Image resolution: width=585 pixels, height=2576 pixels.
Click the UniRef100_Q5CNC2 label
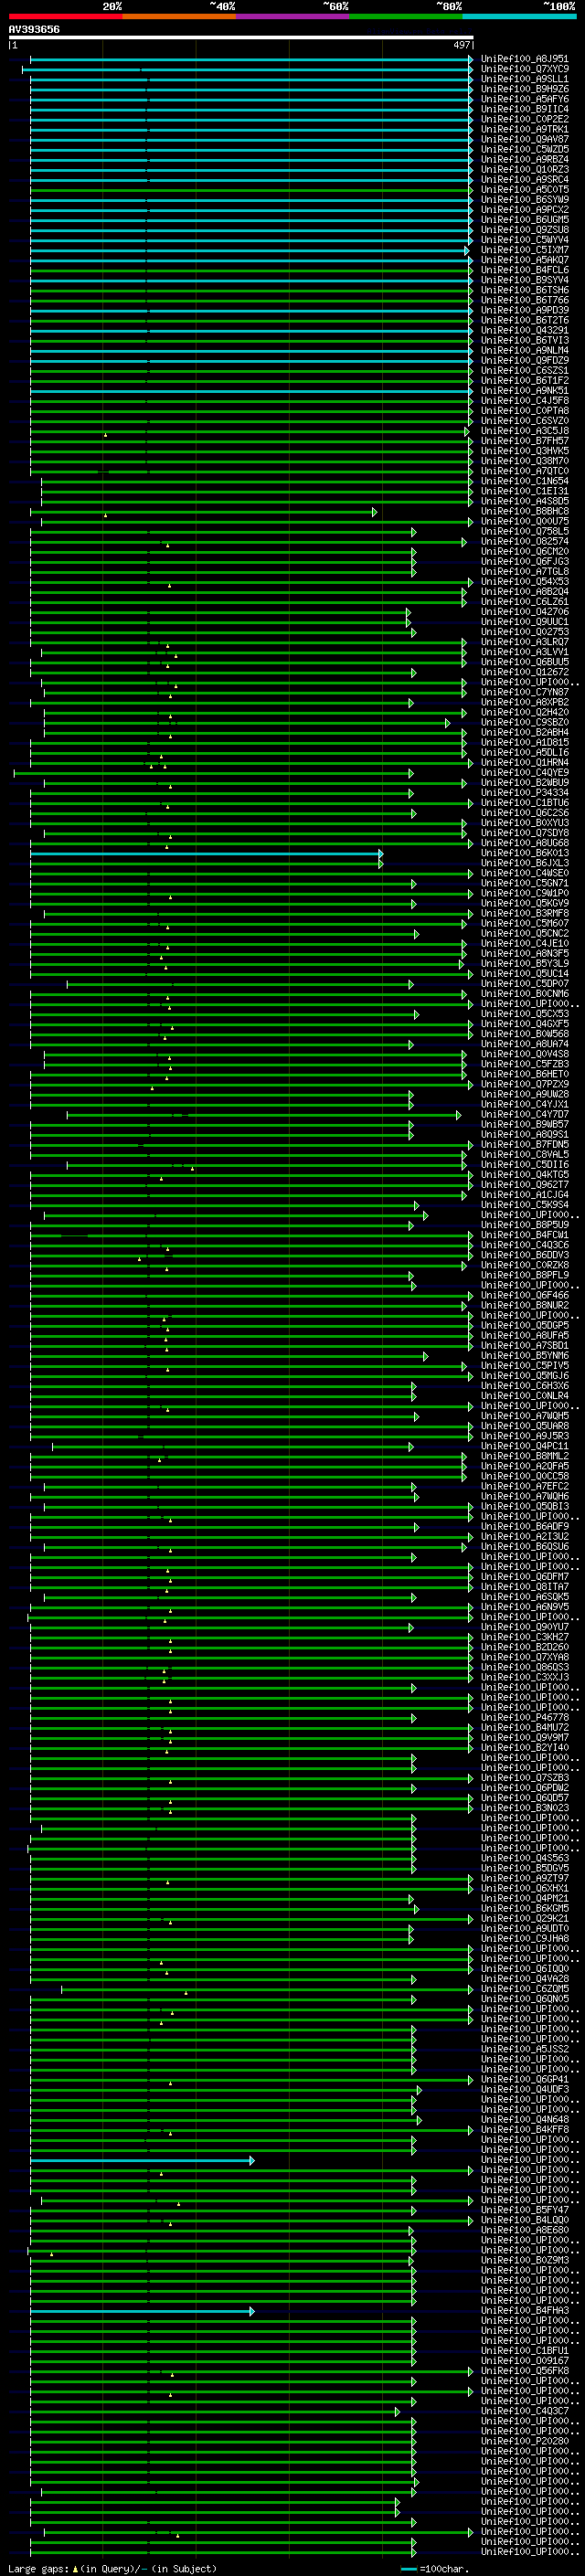click(x=524, y=933)
